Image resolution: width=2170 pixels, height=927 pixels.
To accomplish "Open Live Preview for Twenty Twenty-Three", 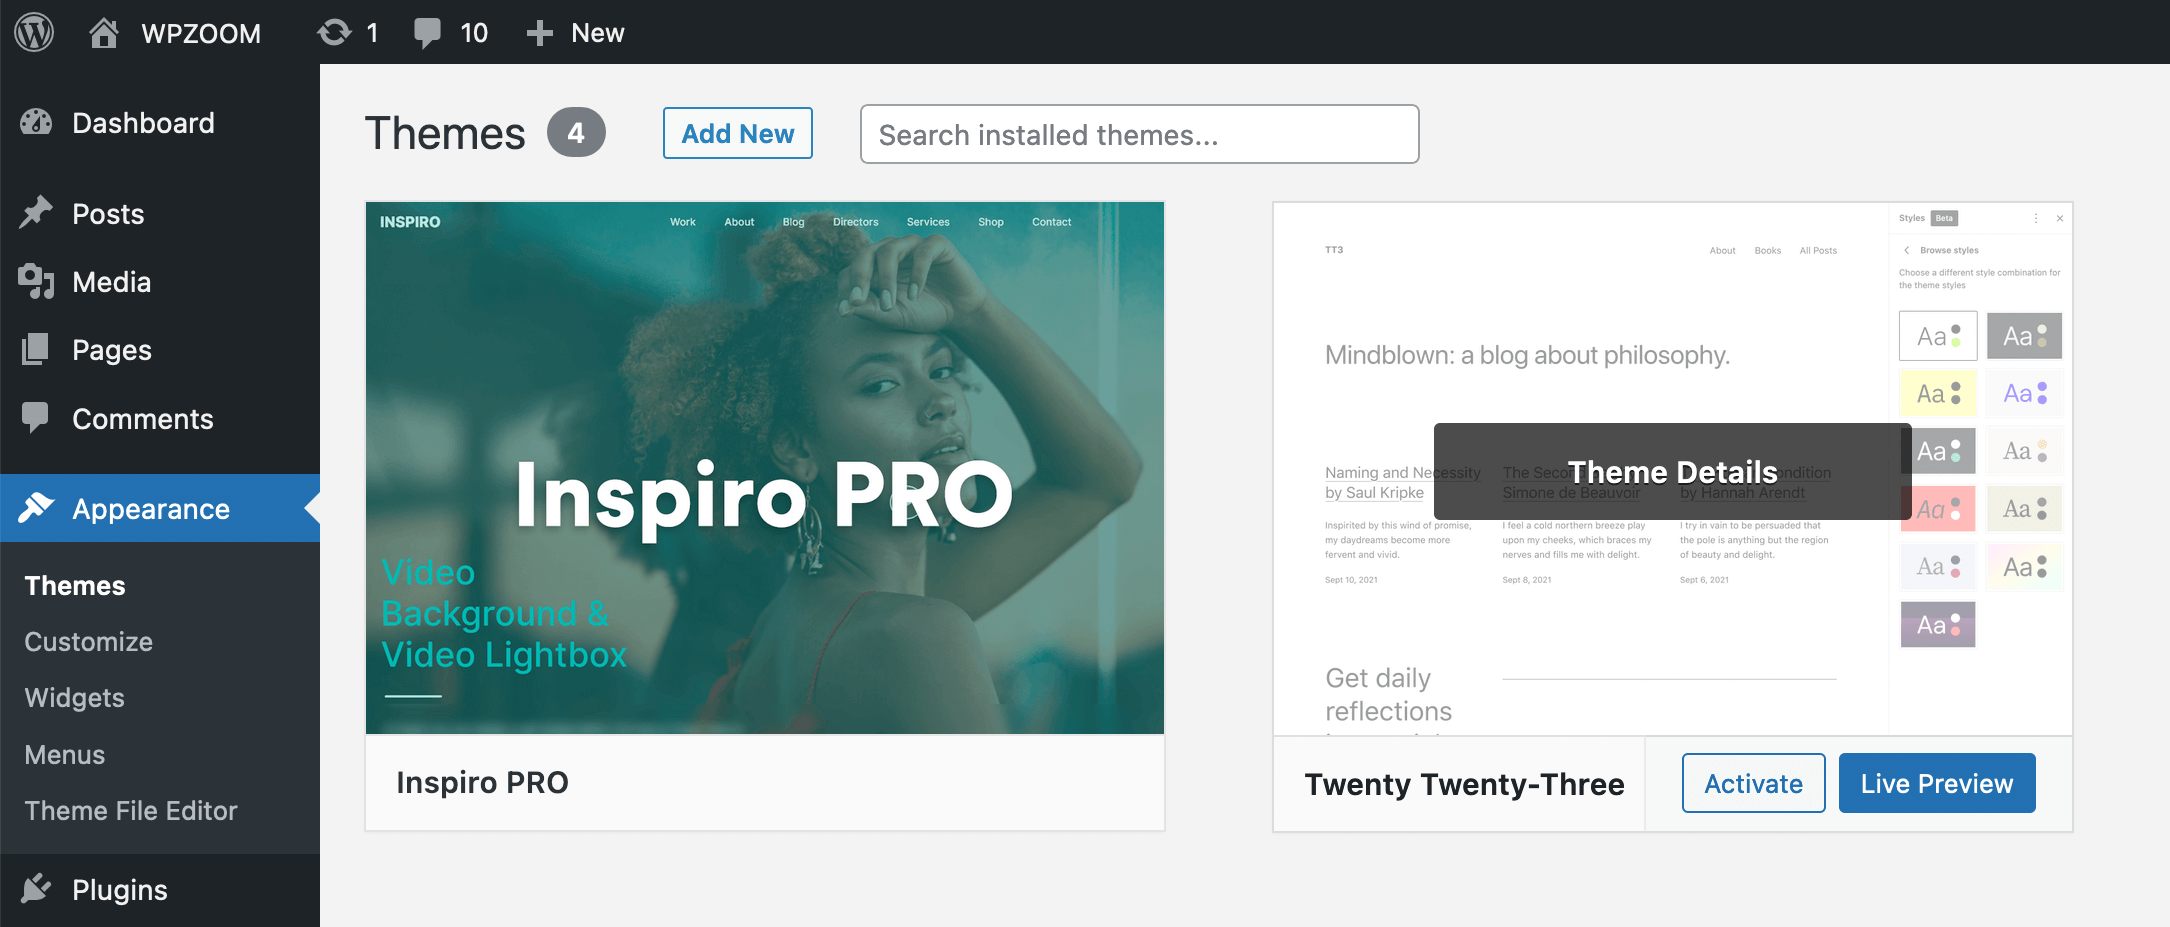I will pos(1937,783).
